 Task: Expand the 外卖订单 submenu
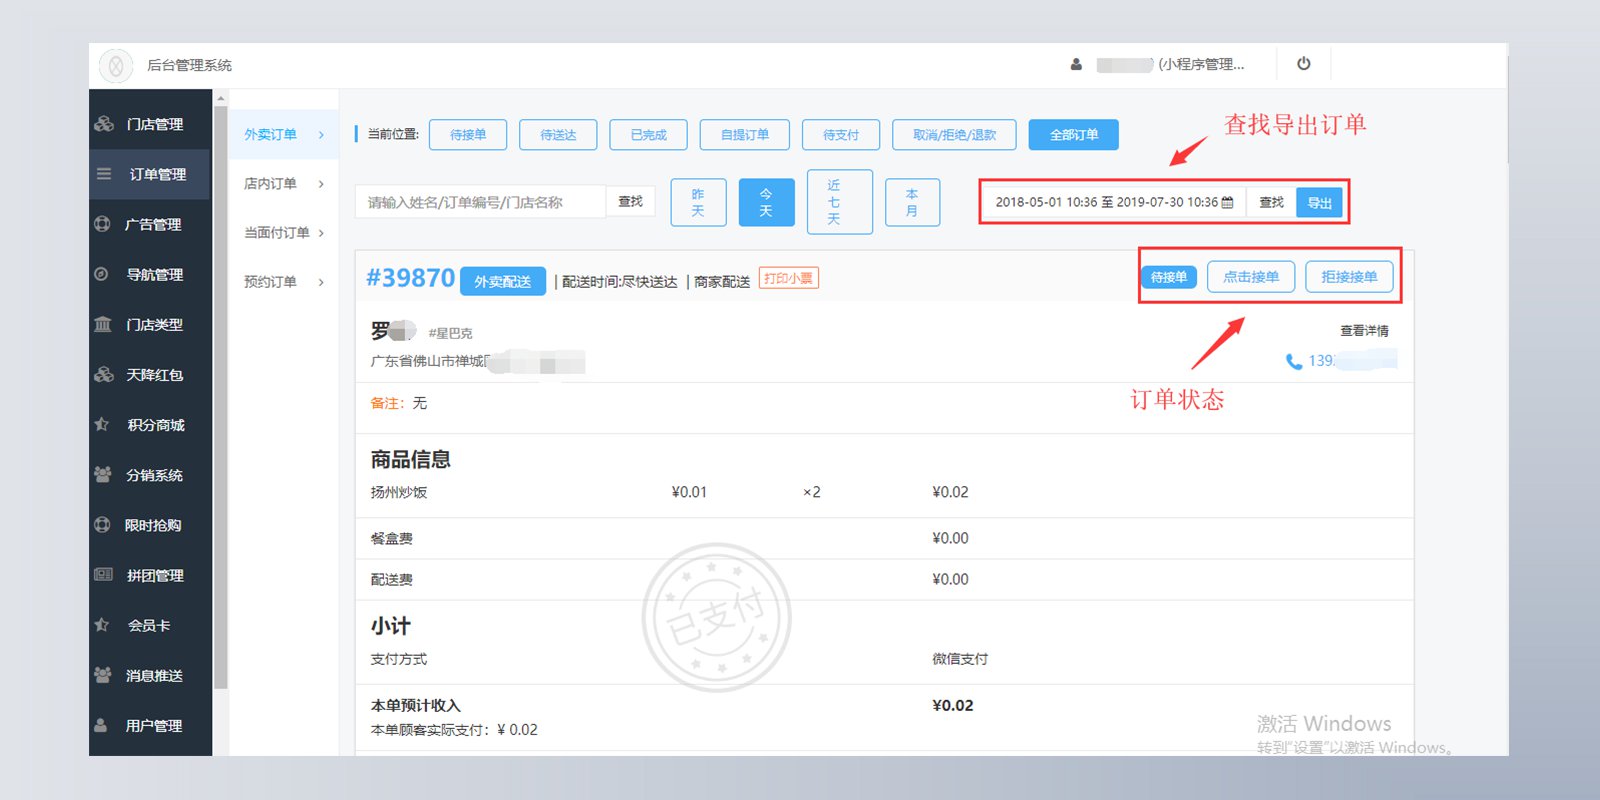(x=284, y=134)
